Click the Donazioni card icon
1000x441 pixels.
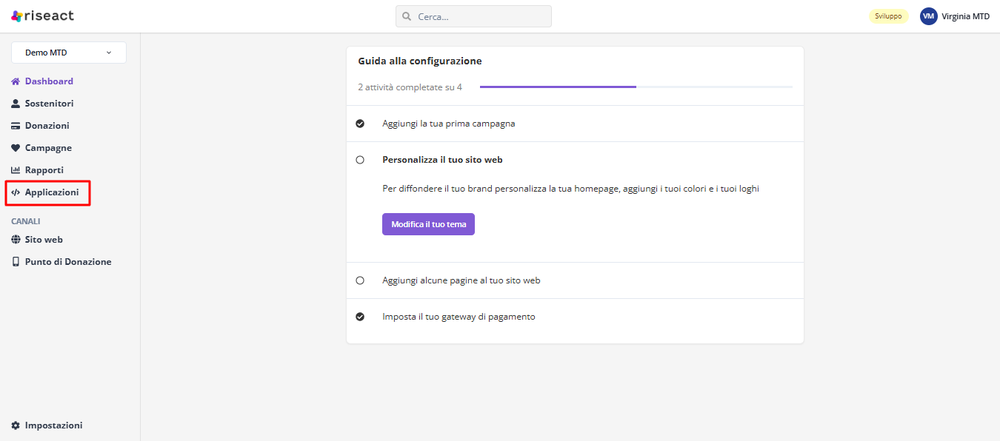coord(16,126)
